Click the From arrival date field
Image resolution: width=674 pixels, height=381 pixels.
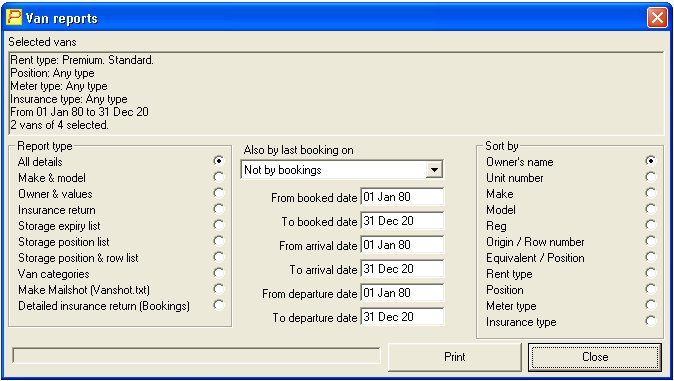[402, 245]
